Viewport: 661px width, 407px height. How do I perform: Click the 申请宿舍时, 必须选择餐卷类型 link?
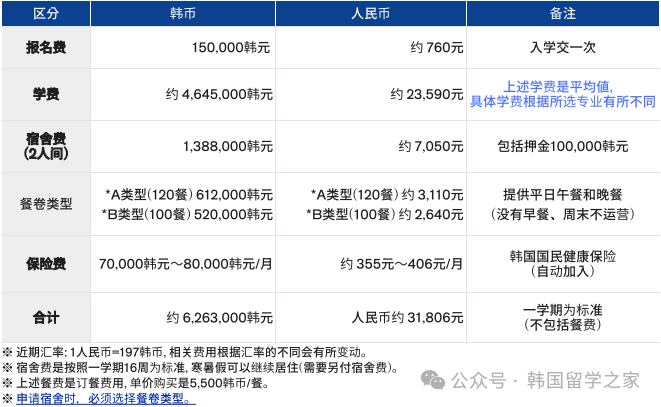(x=106, y=398)
